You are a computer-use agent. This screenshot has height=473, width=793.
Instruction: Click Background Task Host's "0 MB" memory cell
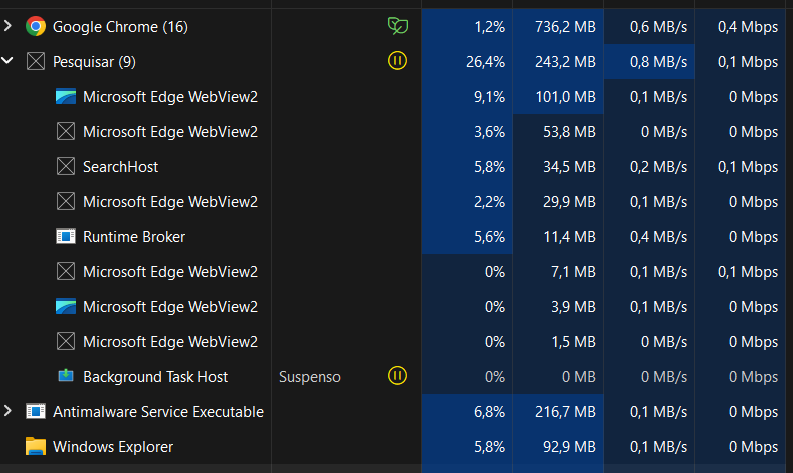pyautogui.click(x=558, y=376)
